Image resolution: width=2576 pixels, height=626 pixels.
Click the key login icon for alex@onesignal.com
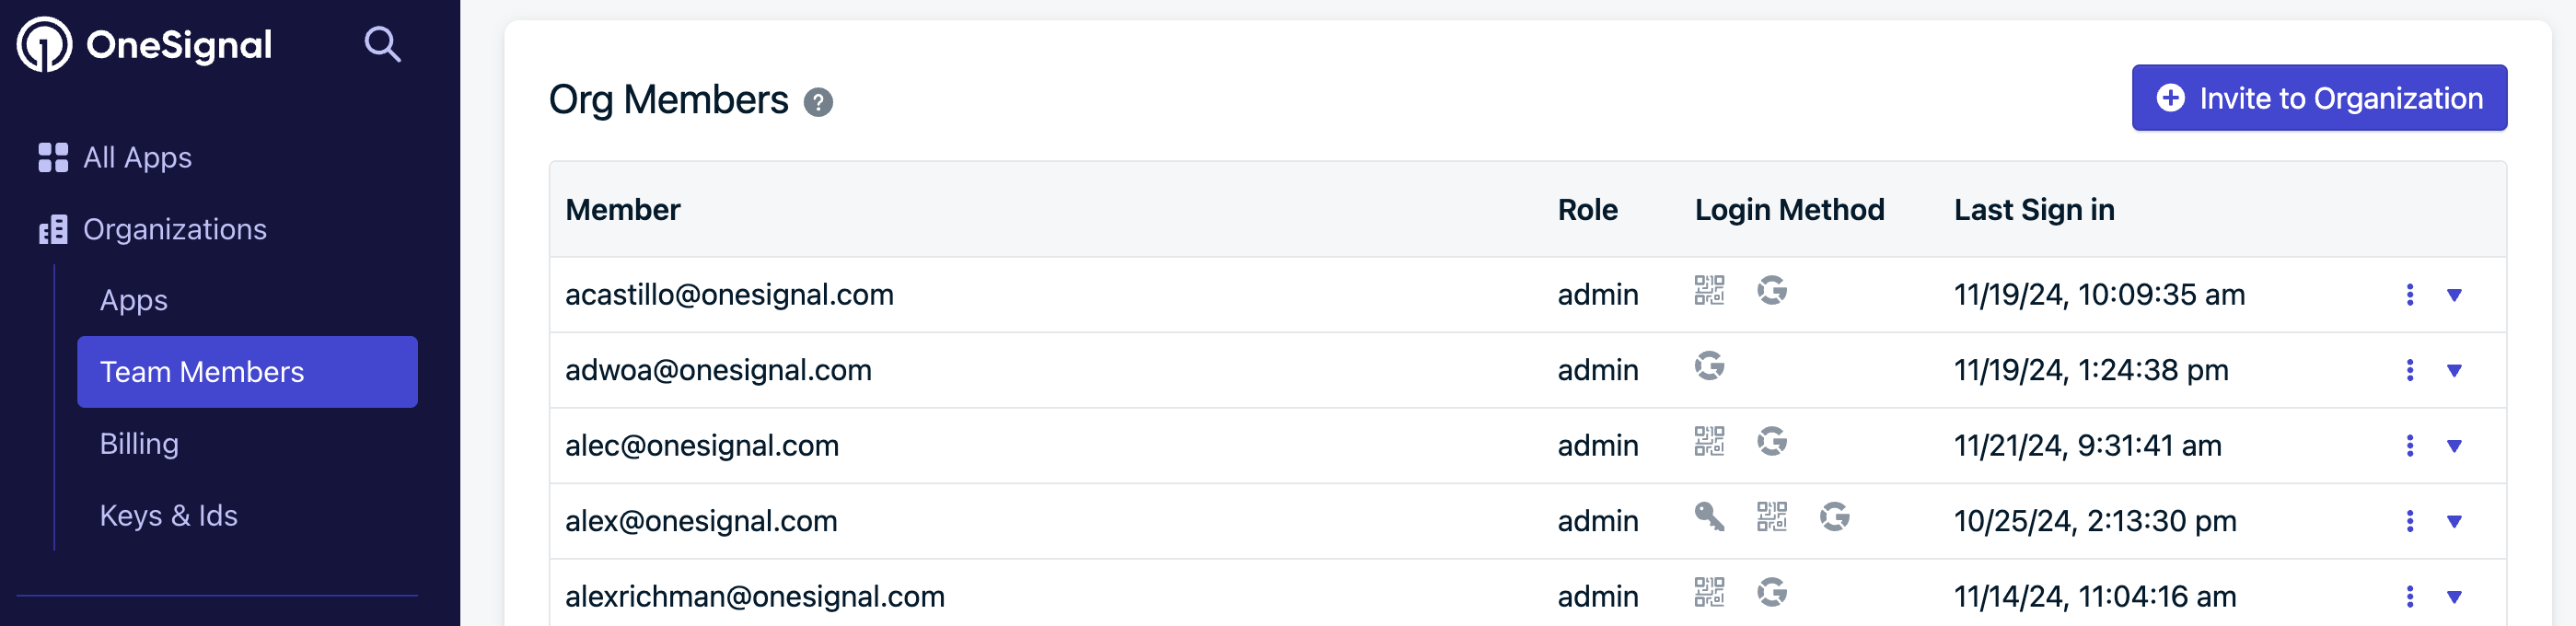click(1709, 517)
